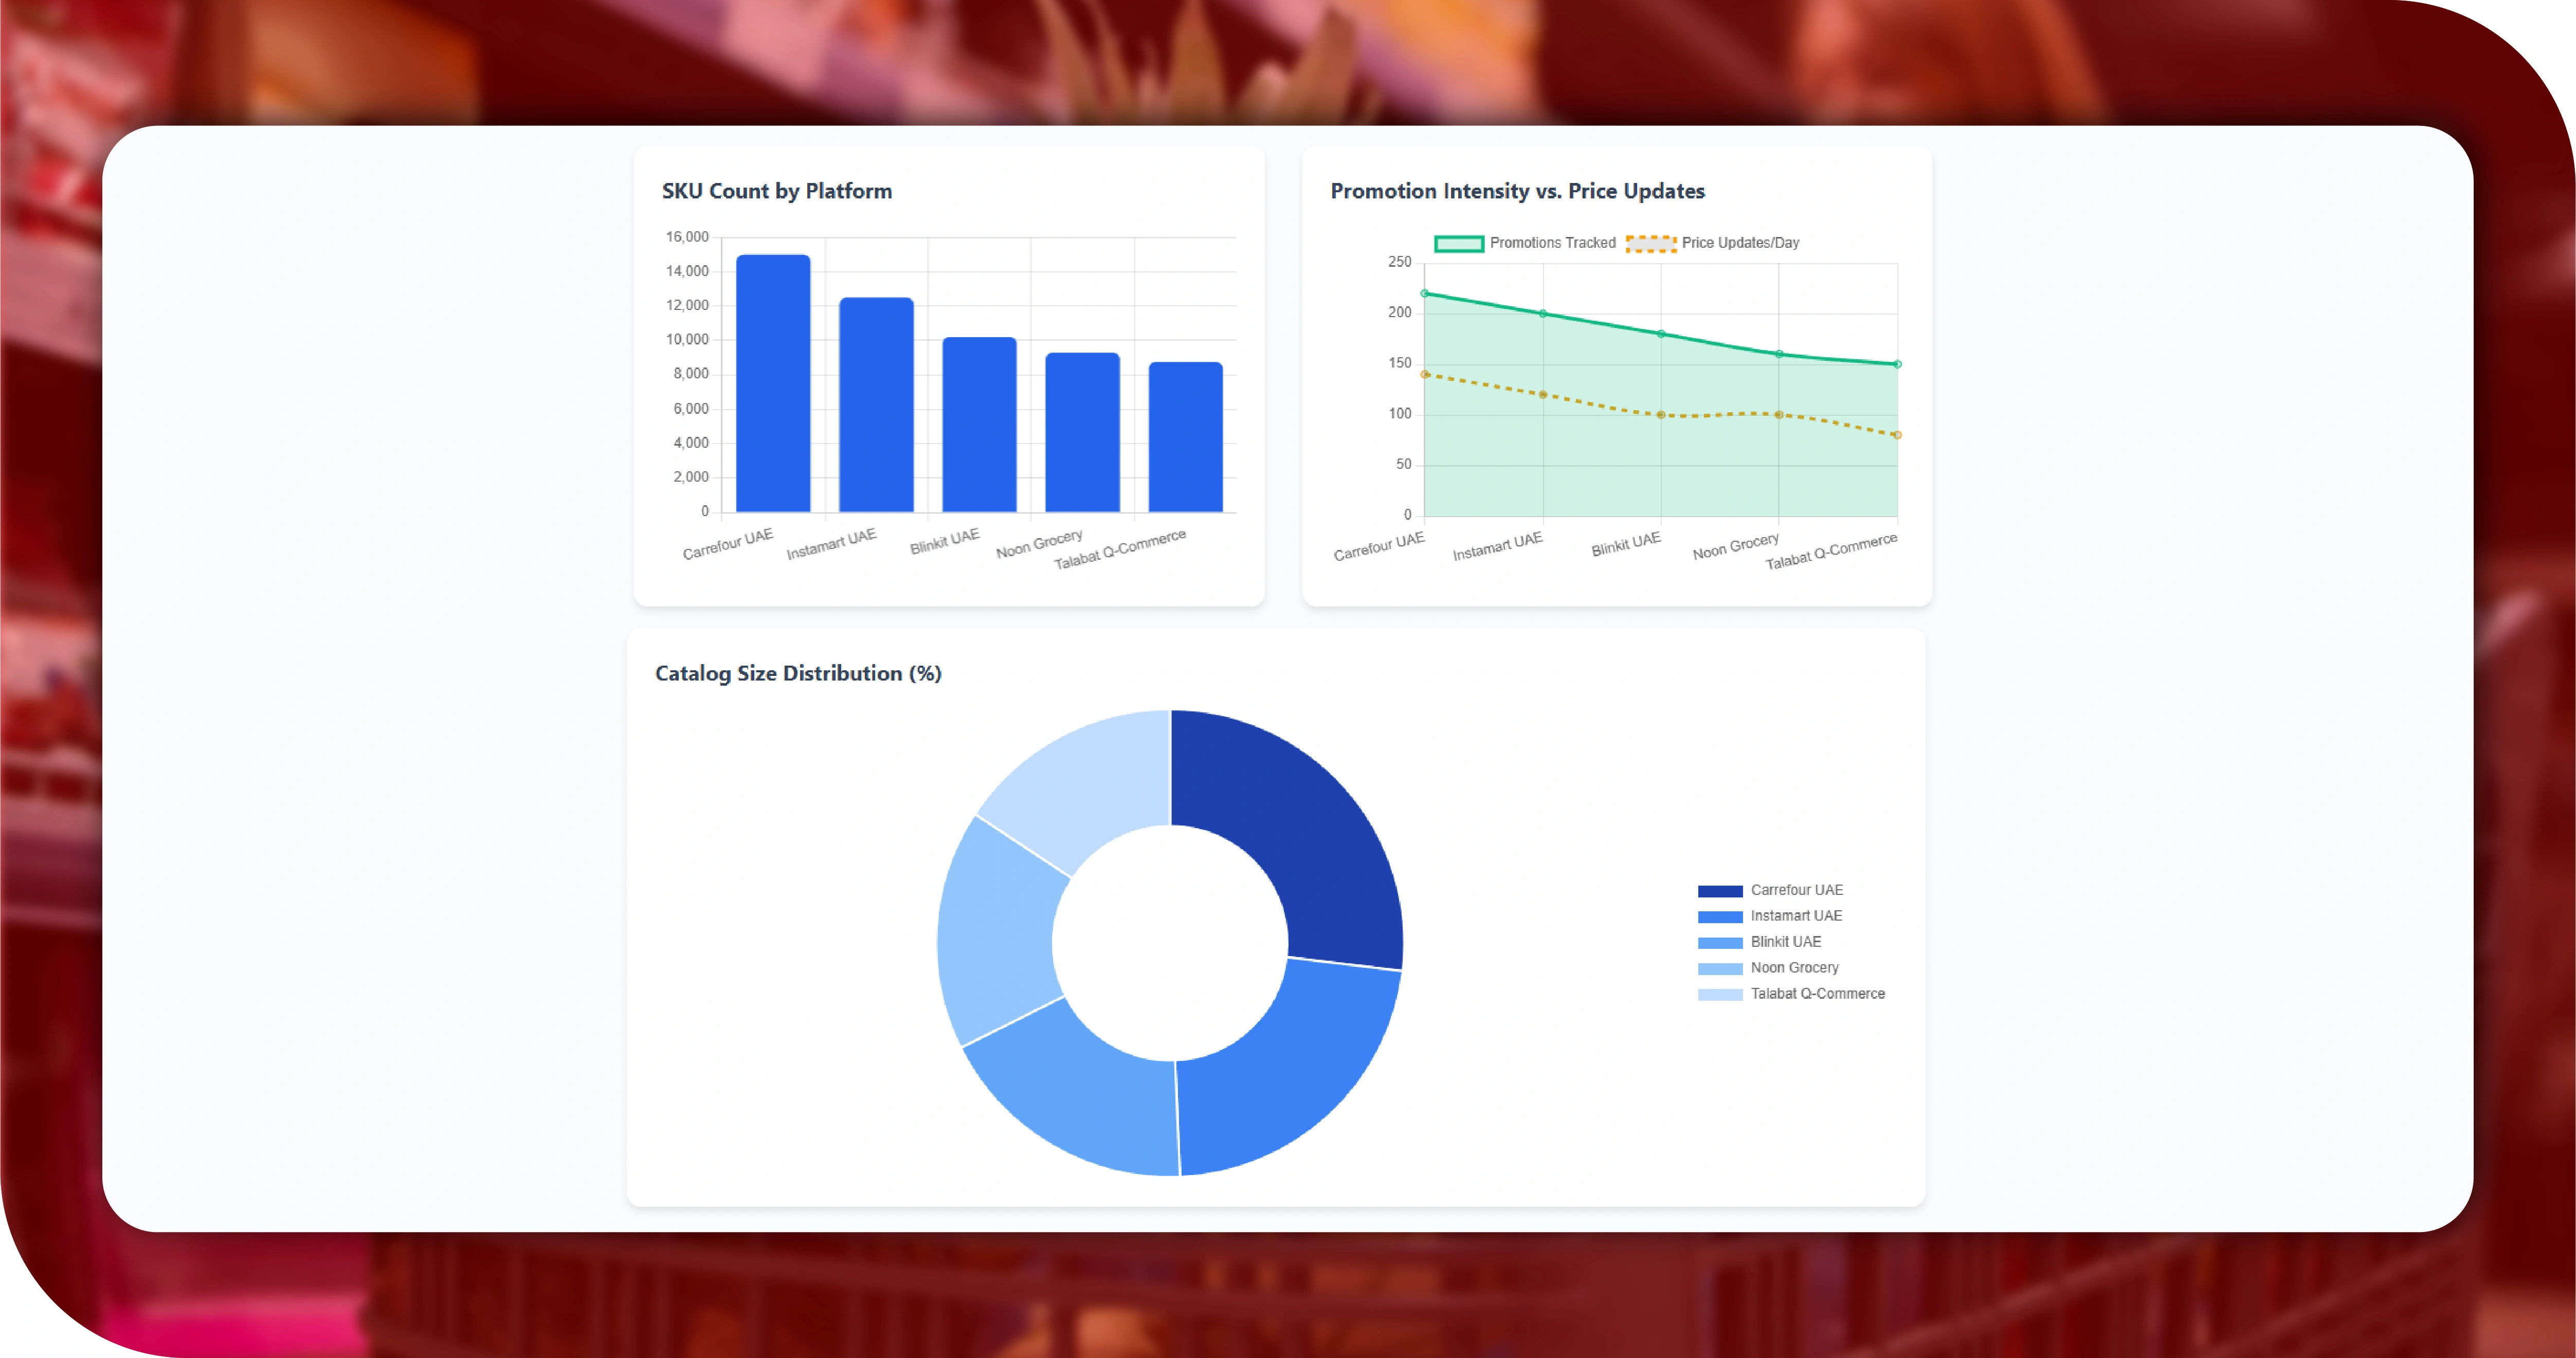Select the Blinkit UAE bar

979,425
